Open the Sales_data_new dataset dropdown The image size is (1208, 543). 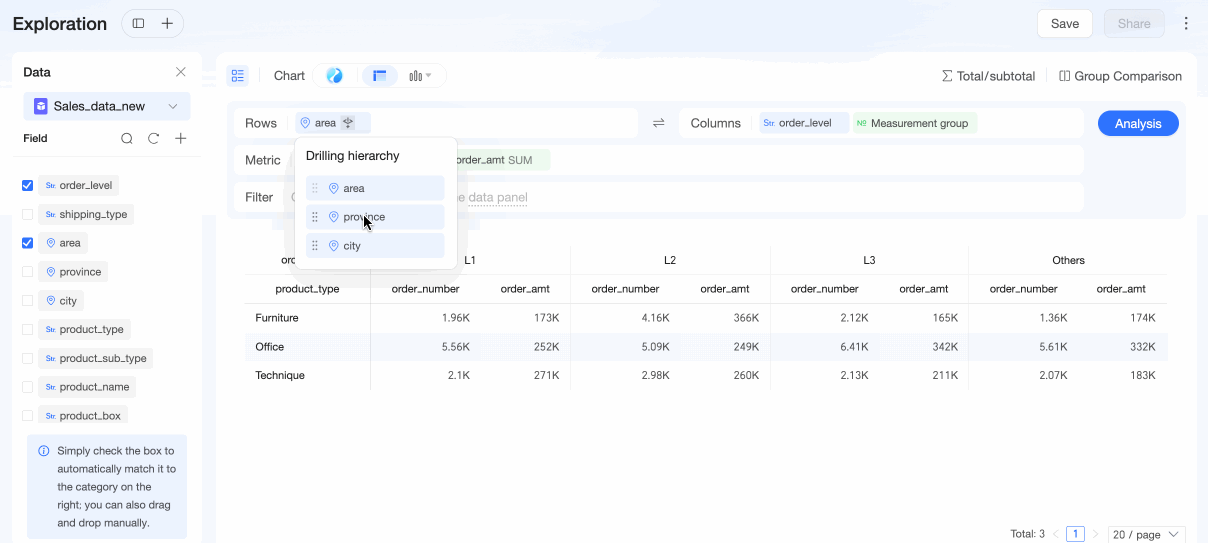point(107,106)
